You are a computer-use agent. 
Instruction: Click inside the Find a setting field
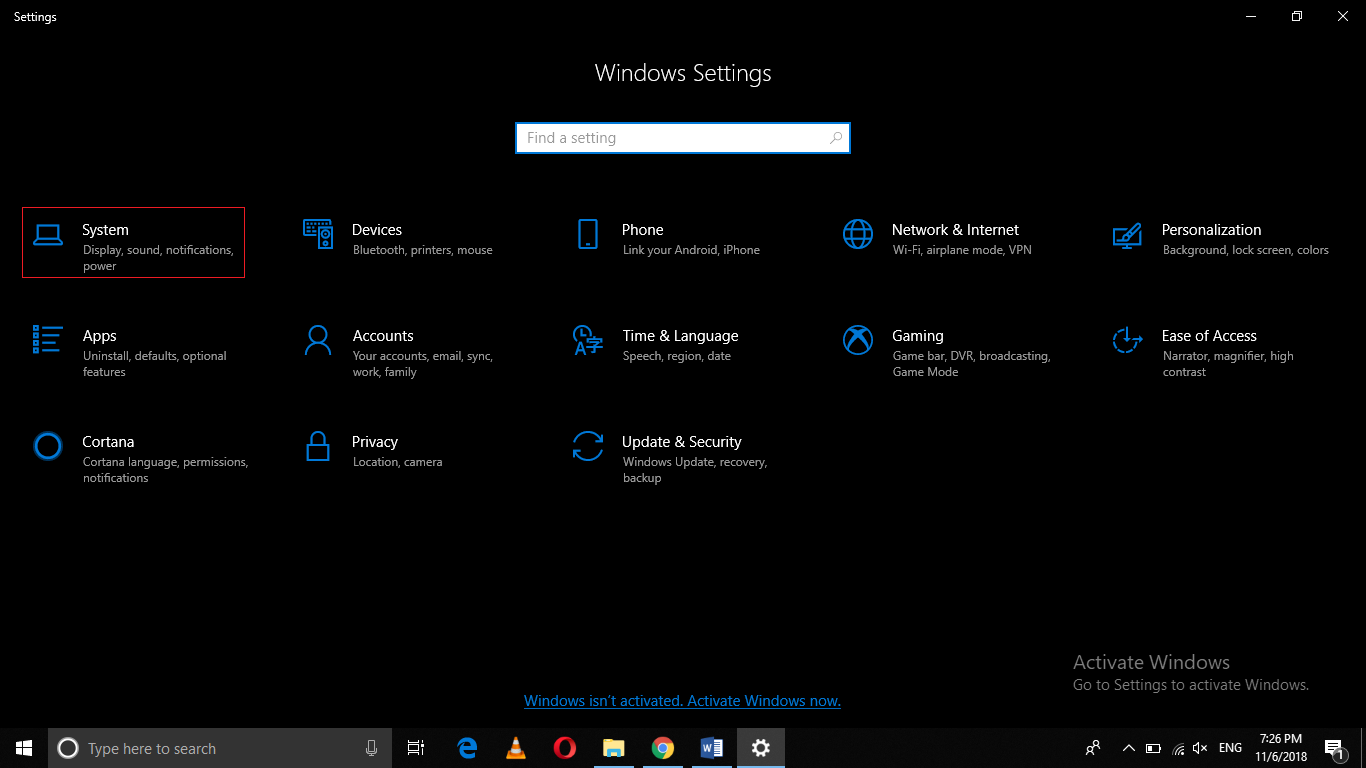(683, 137)
